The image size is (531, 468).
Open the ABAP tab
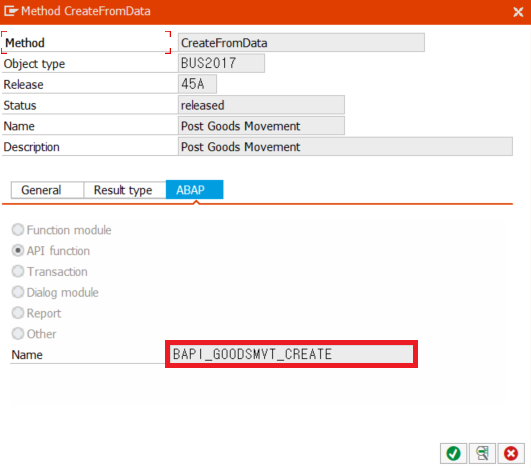click(194, 190)
